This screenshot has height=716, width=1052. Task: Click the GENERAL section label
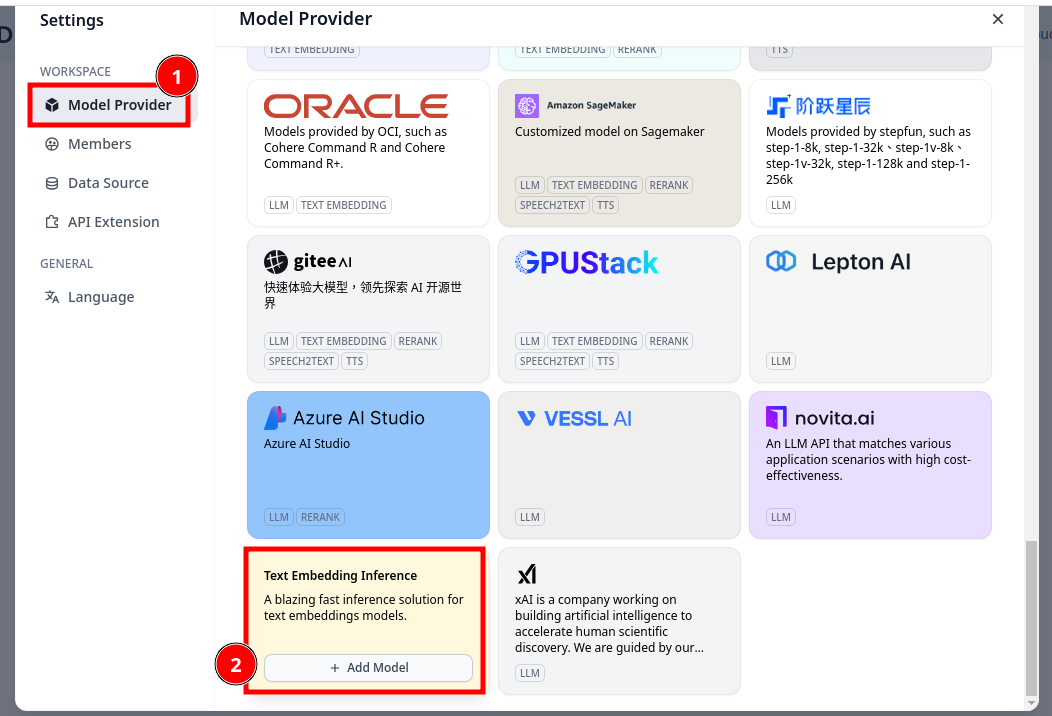[x=66, y=264]
